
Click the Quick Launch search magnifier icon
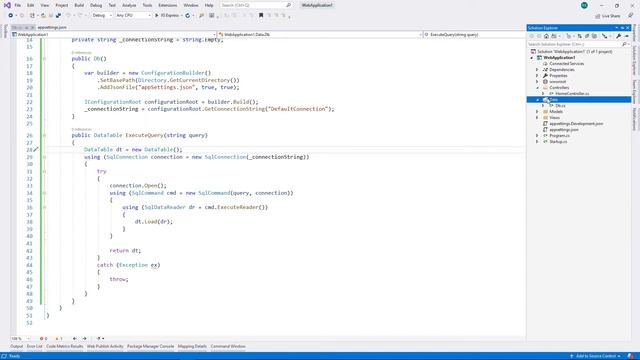[x=289, y=5]
